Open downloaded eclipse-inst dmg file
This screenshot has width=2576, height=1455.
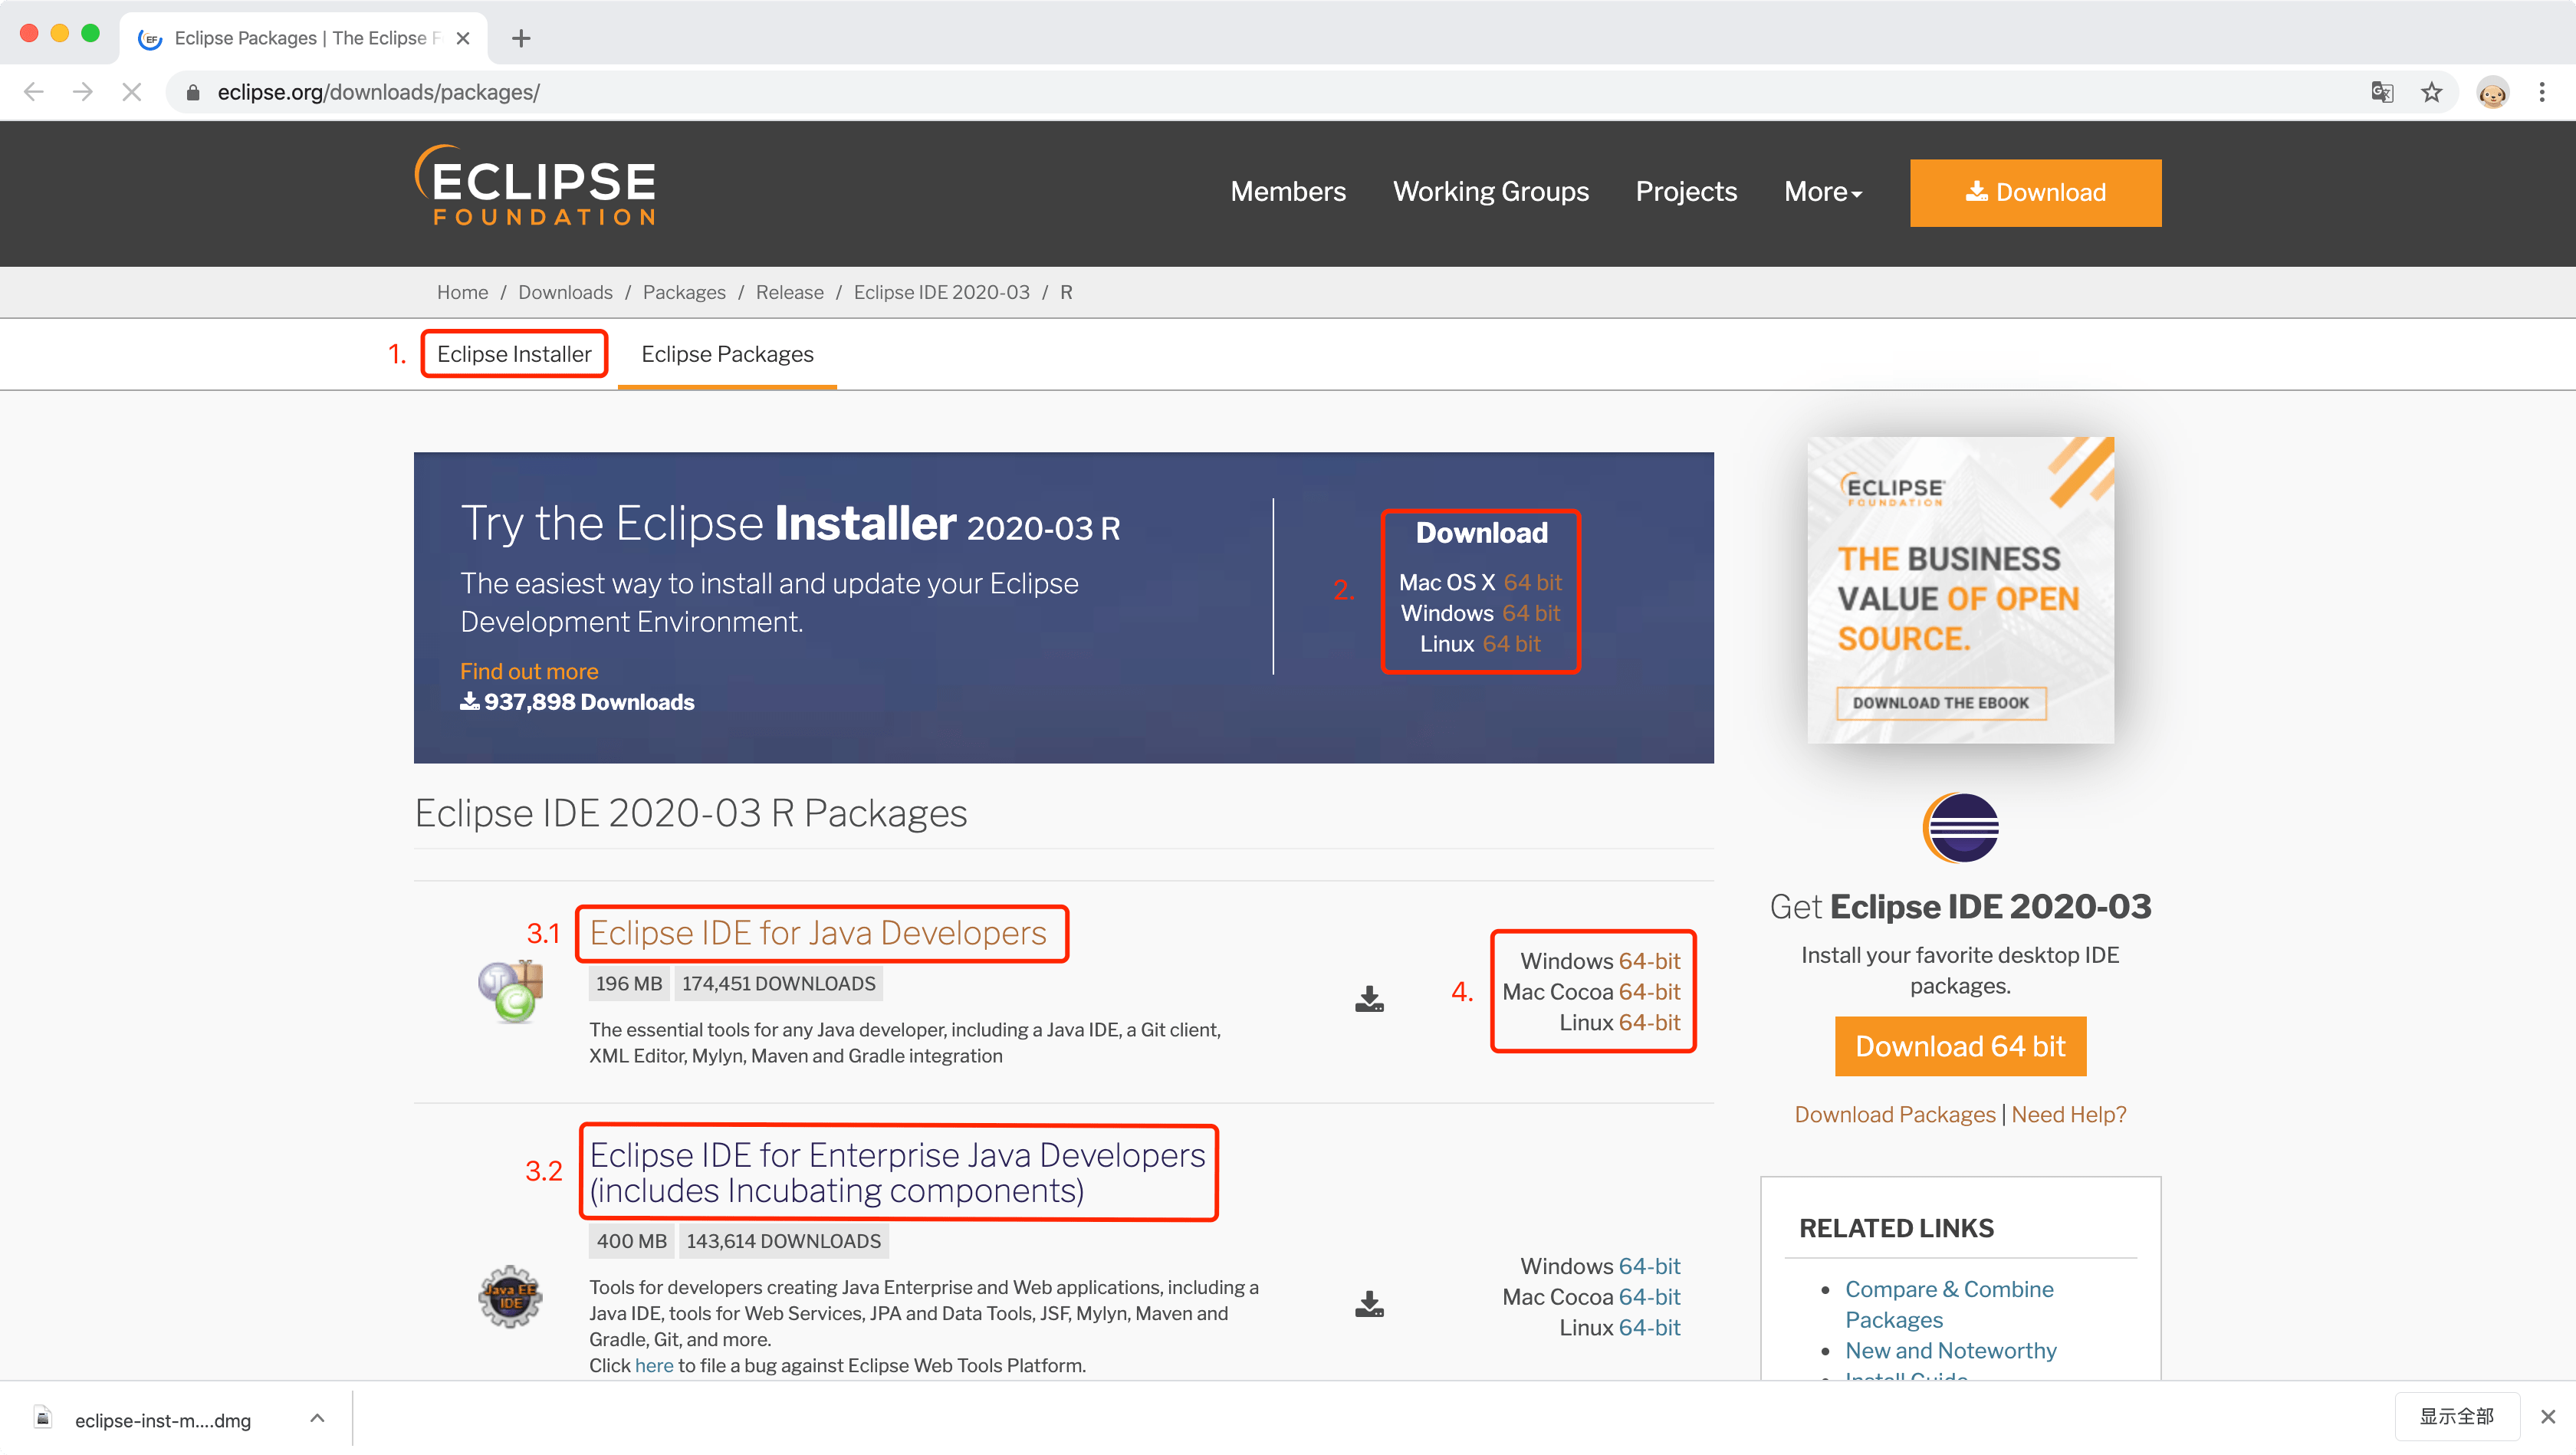coord(162,1420)
